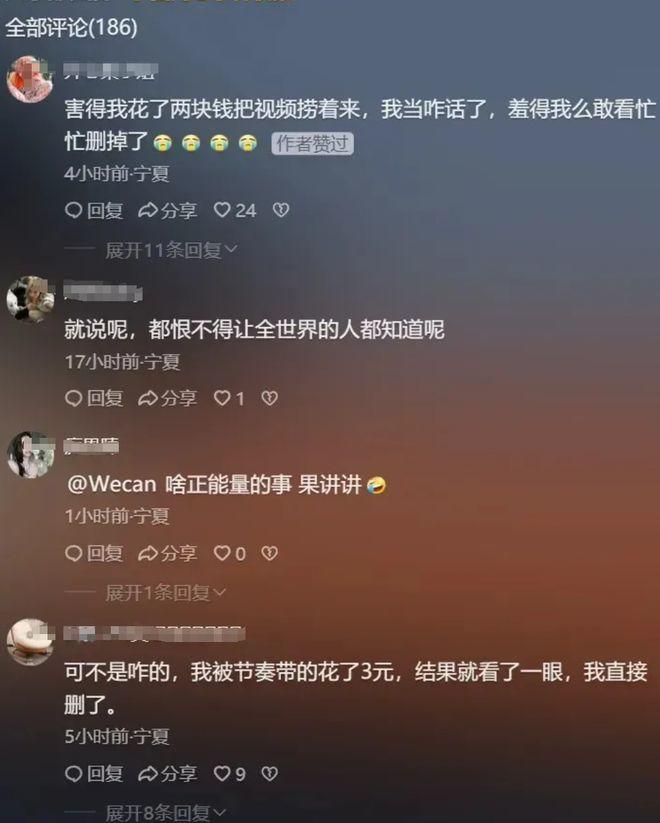660x823 pixels.
Task: Share the @Wecan comment
Action: coord(167,553)
